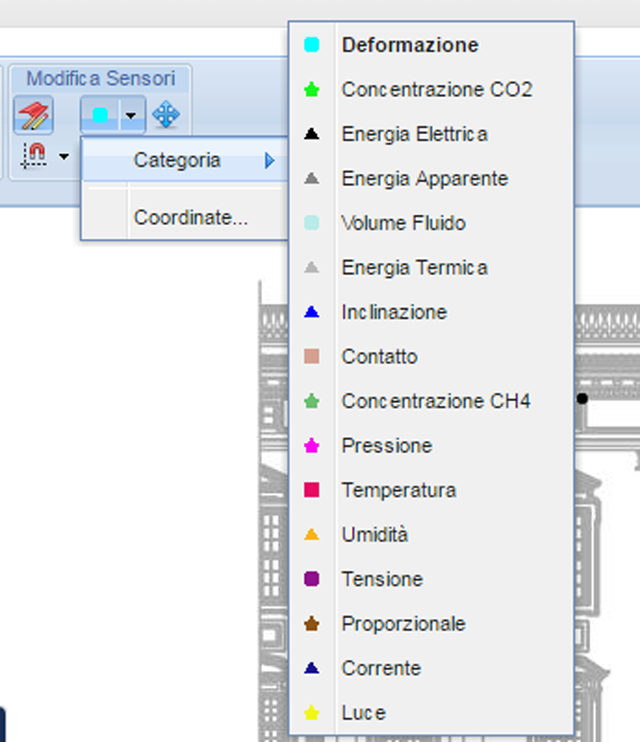Image resolution: width=640 pixels, height=742 pixels.
Task: Expand the Categoria submenu
Action: [180, 160]
